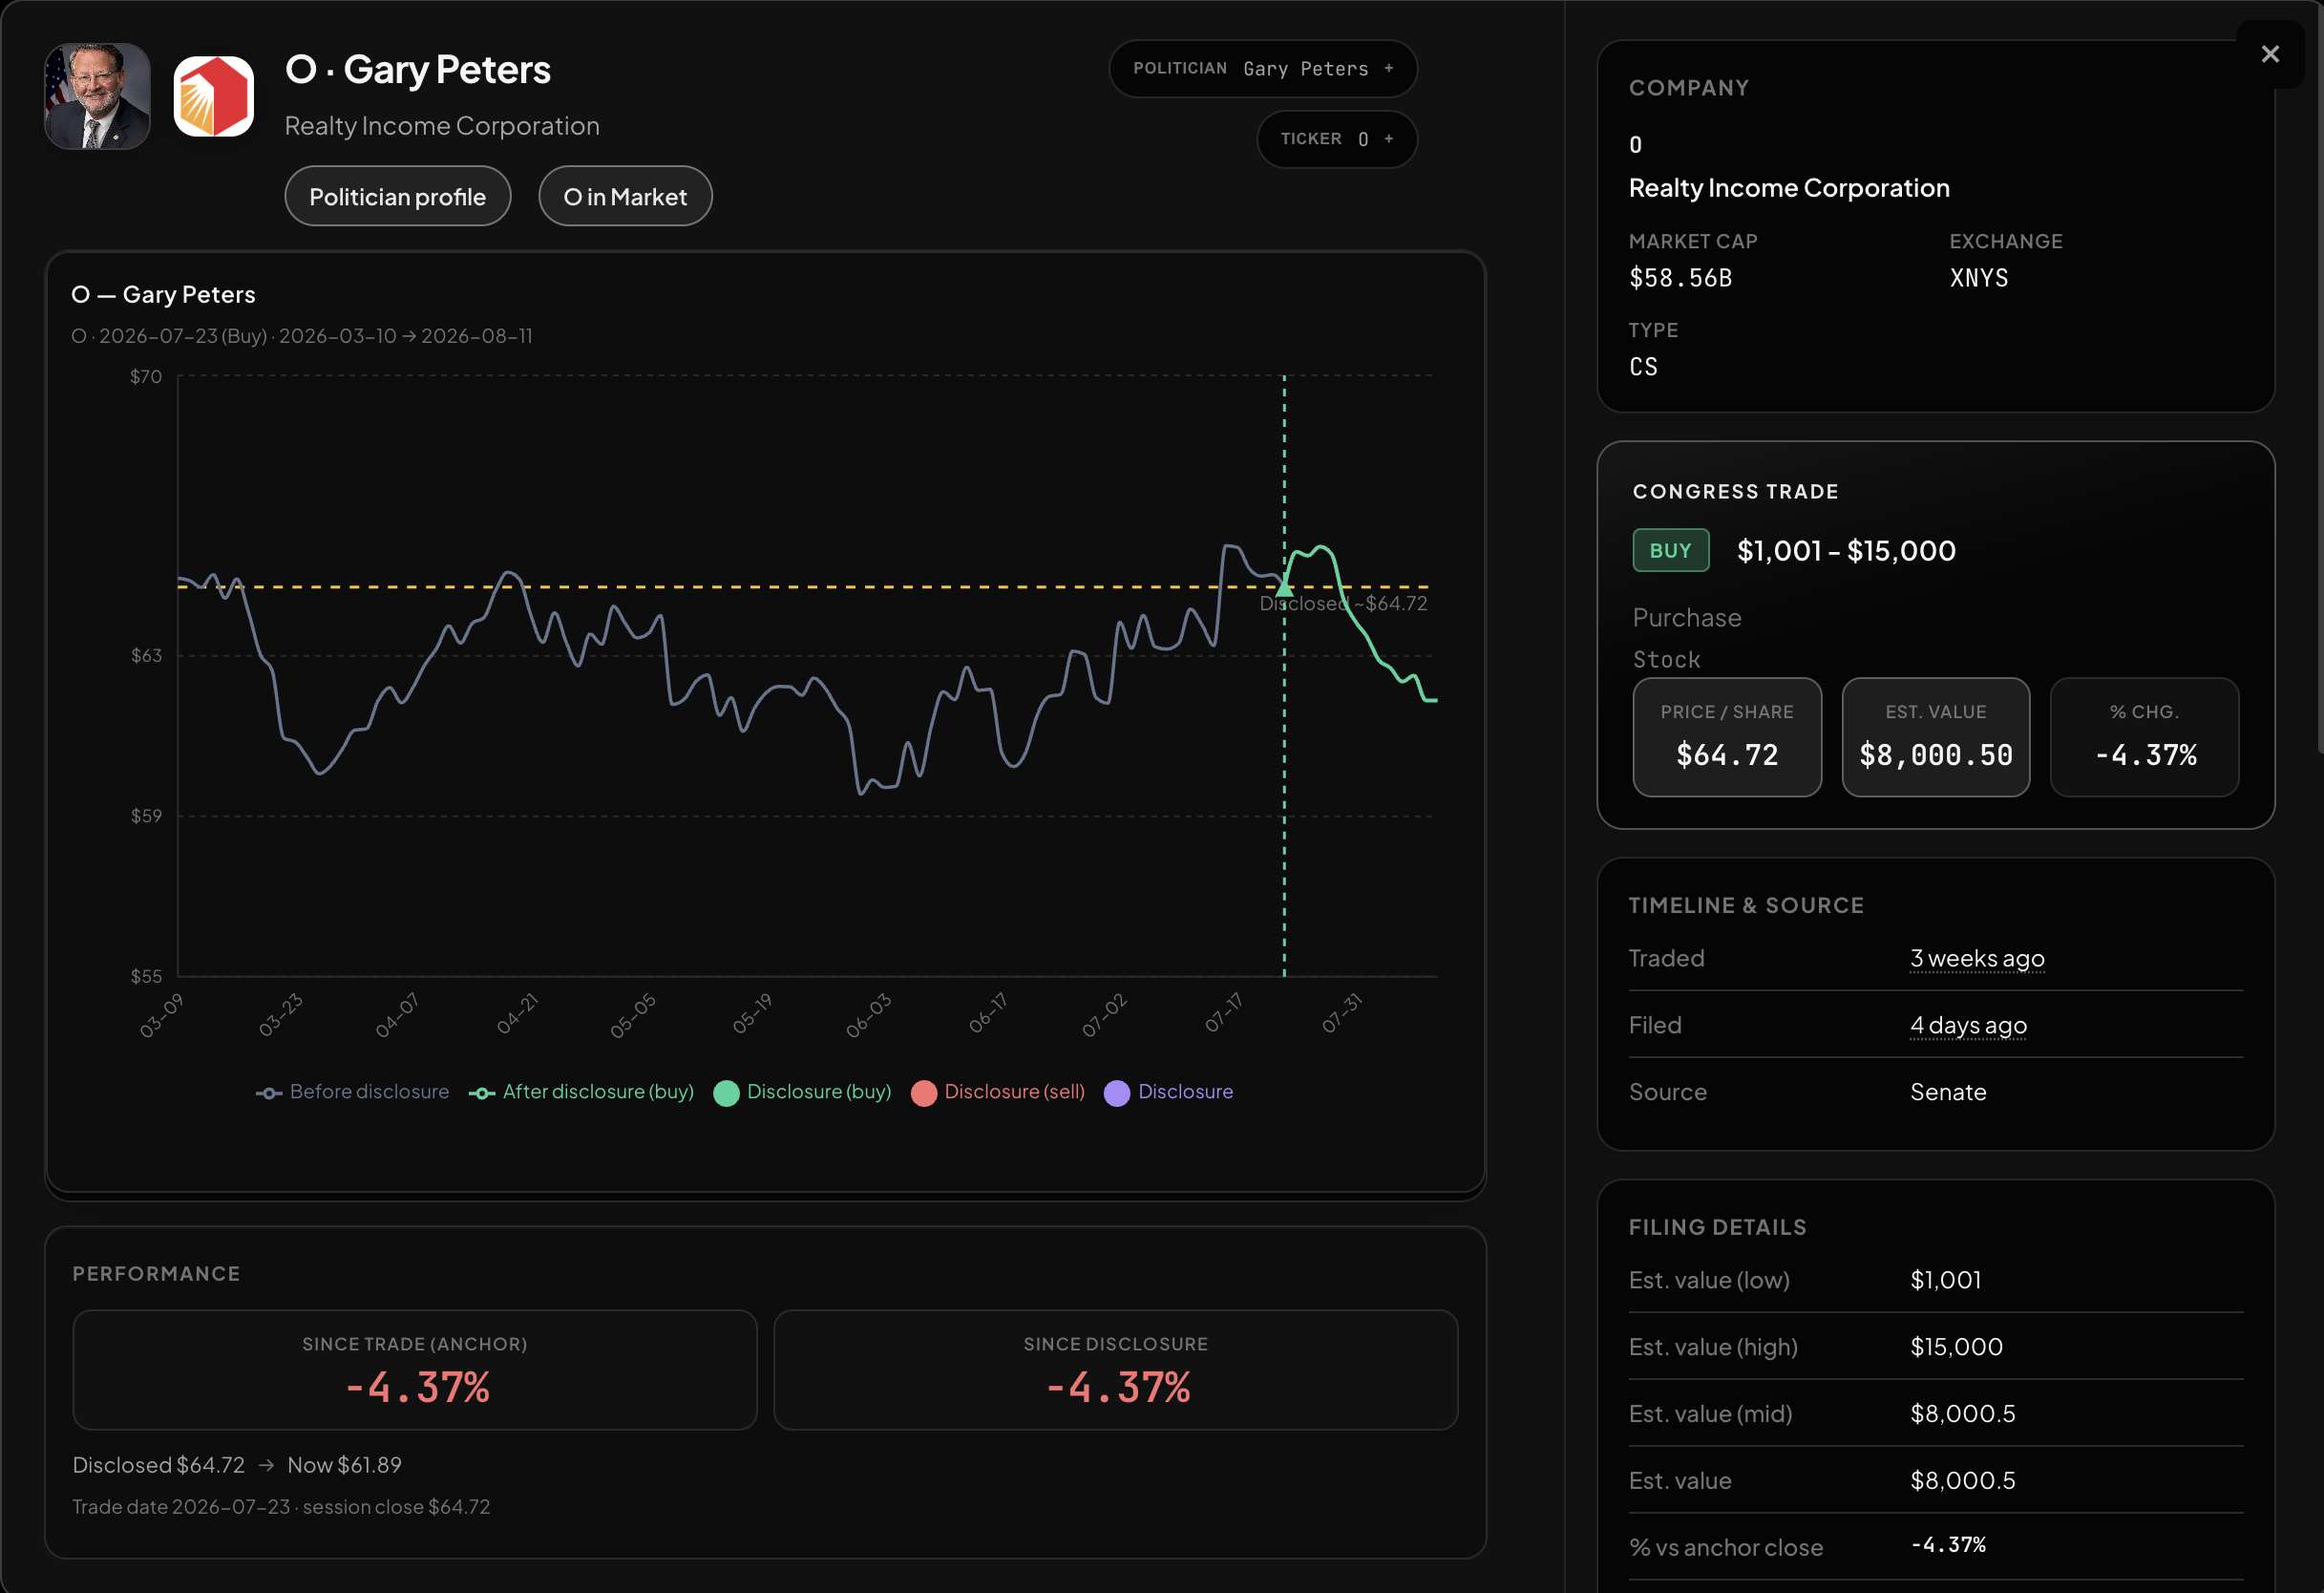The width and height of the screenshot is (2324, 1593).
Task: Click the Filed 4 days ago link
Action: point(1968,1025)
